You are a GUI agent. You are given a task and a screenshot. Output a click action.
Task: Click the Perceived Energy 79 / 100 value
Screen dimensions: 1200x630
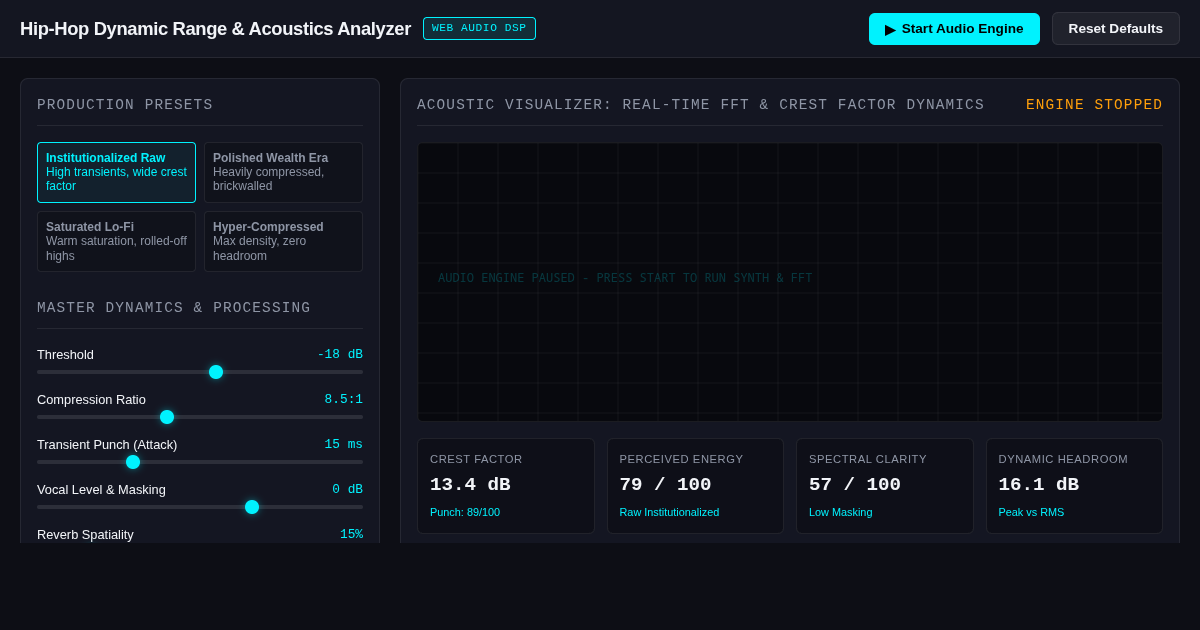click(x=665, y=485)
